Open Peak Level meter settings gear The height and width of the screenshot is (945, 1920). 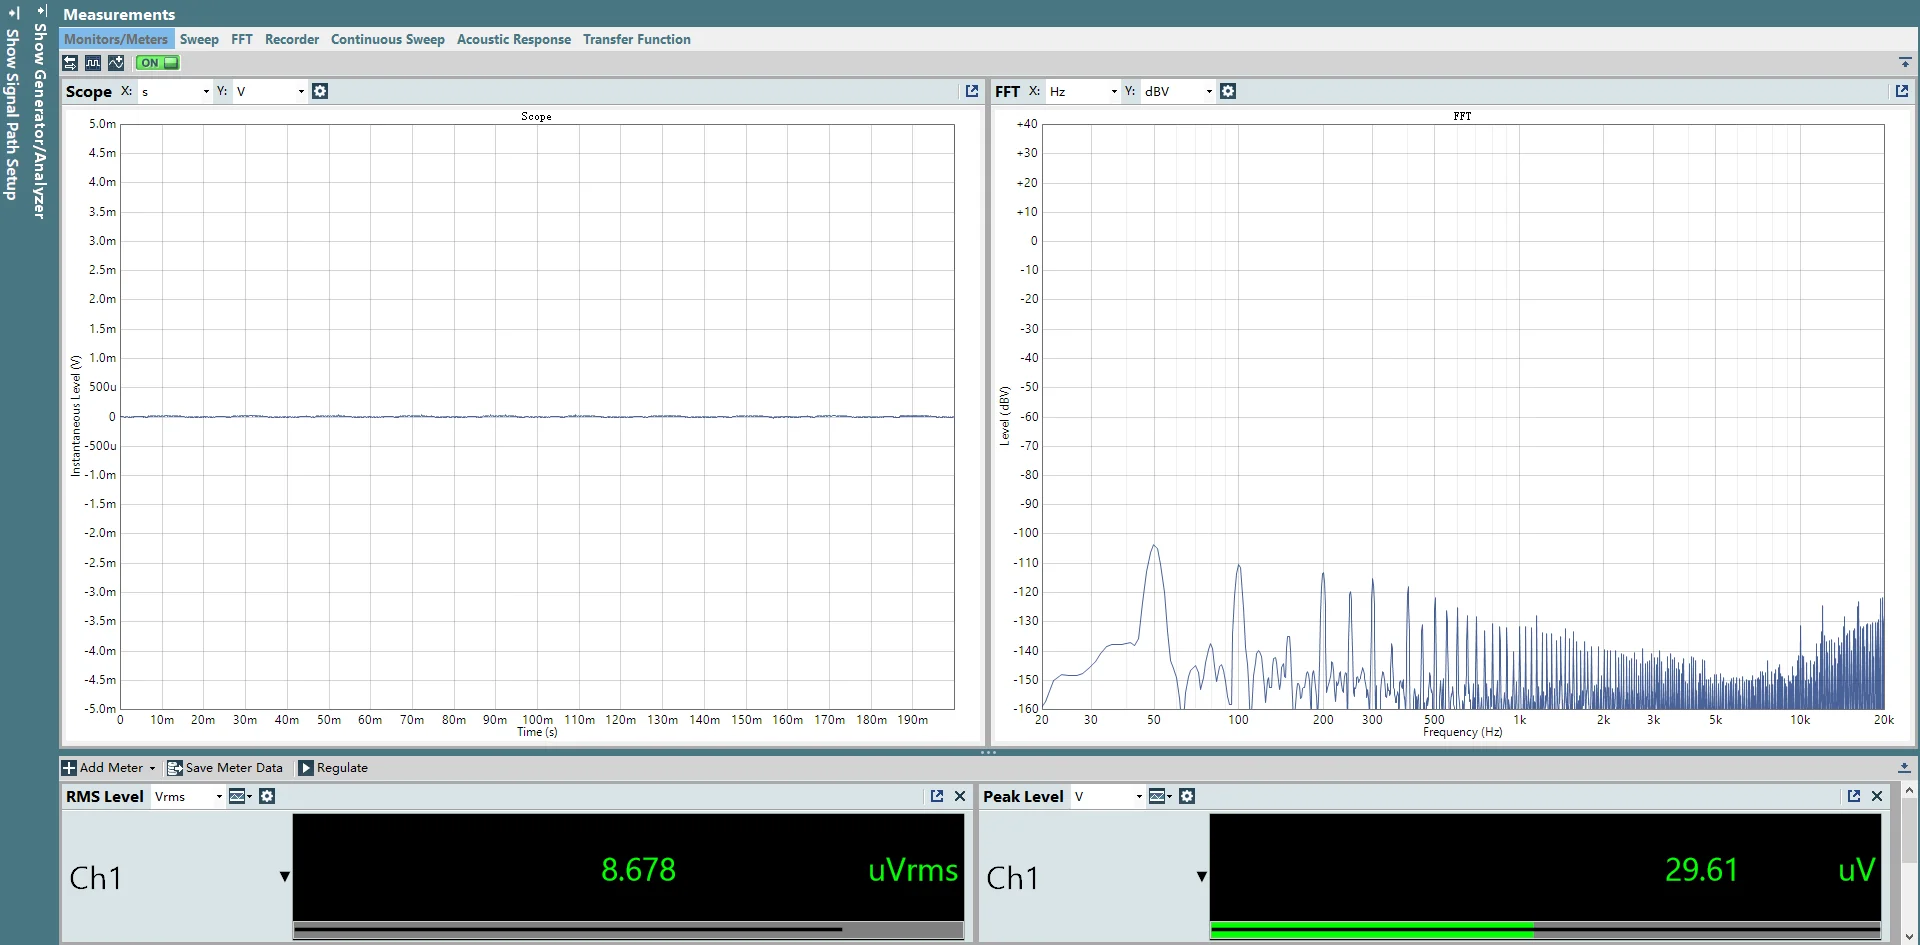pos(1187,796)
